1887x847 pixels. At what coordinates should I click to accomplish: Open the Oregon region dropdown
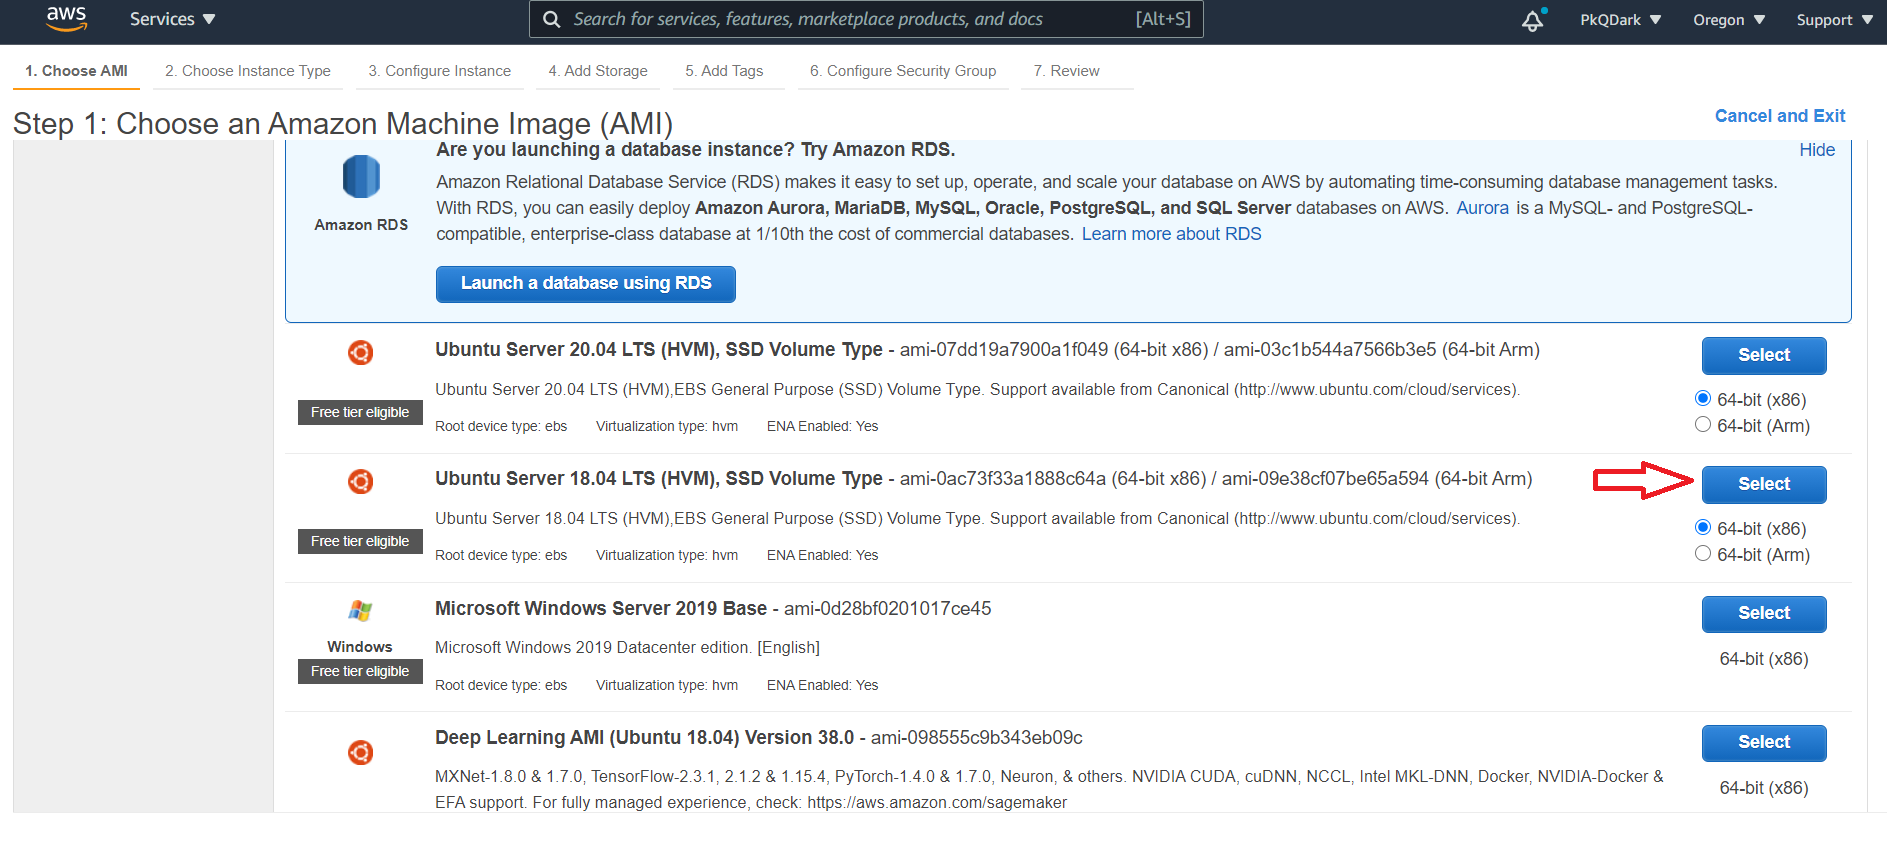point(1729,20)
